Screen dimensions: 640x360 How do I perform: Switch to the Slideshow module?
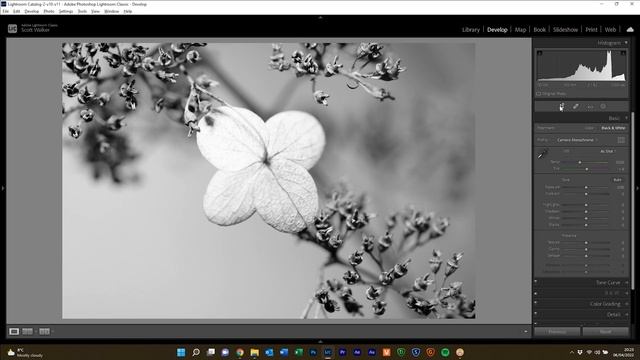565,30
